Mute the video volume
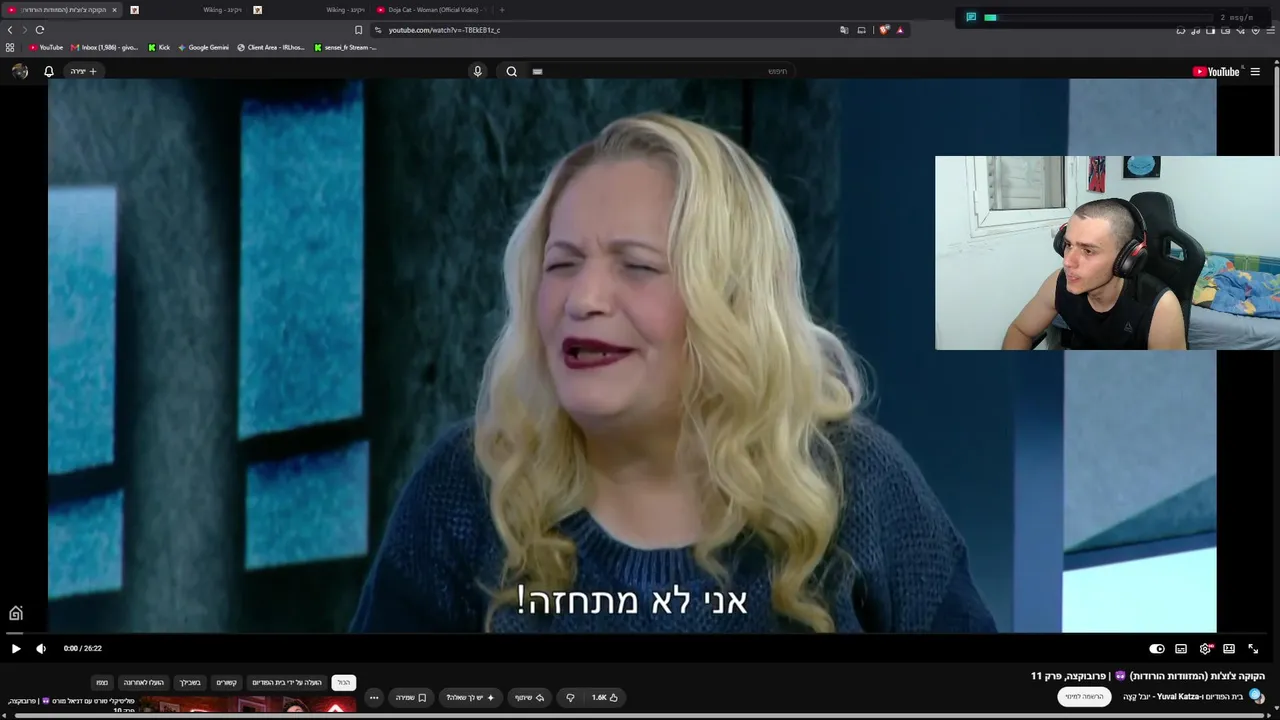Viewport: 1280px width, 720px height. [x=41, y=649]
